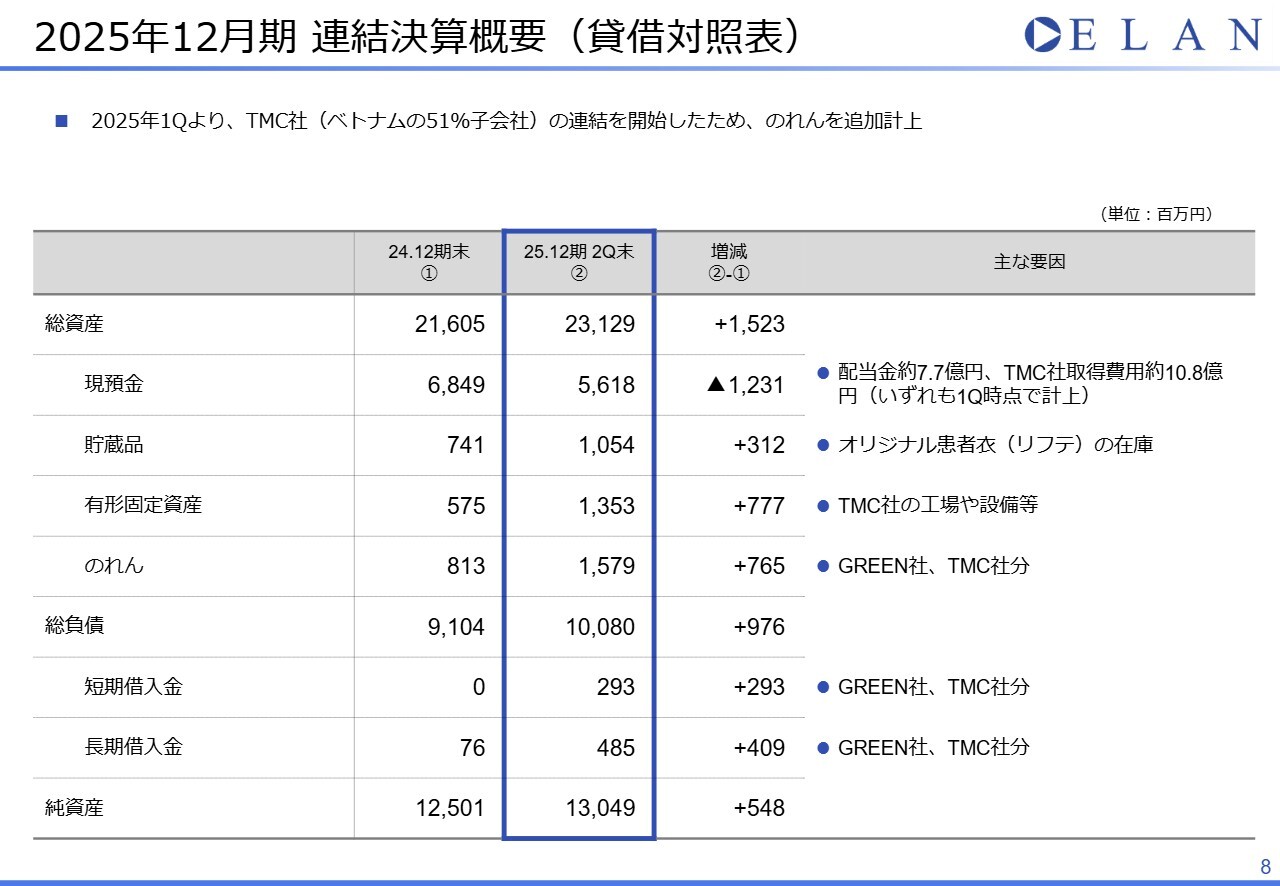Select the 増減 column header
The width and height of the screenshot is (1280, 886).
[729, 262]
